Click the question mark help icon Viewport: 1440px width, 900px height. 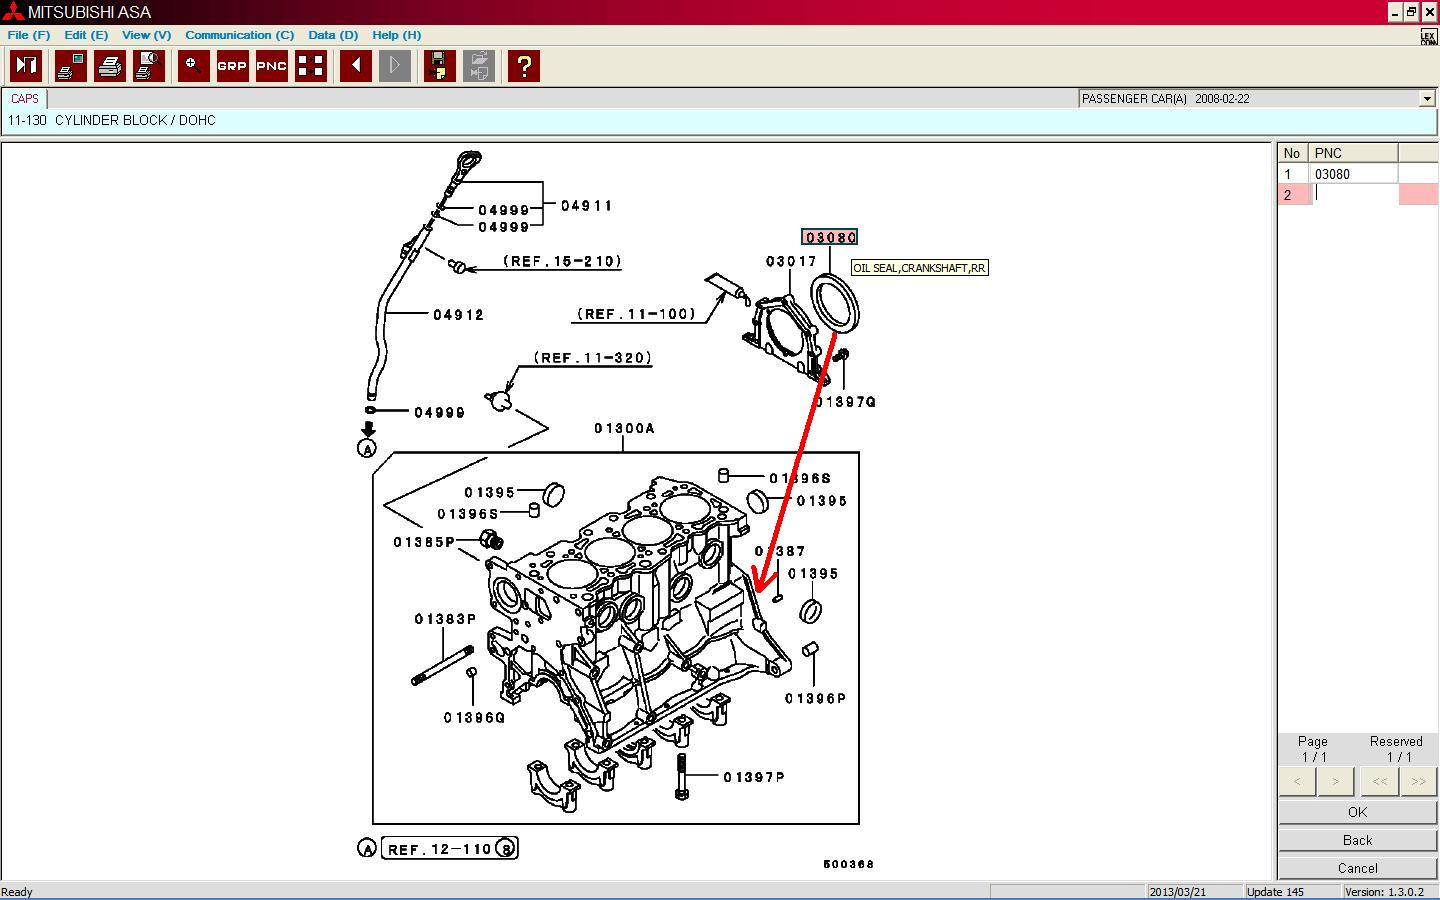[x=523, y=66]
